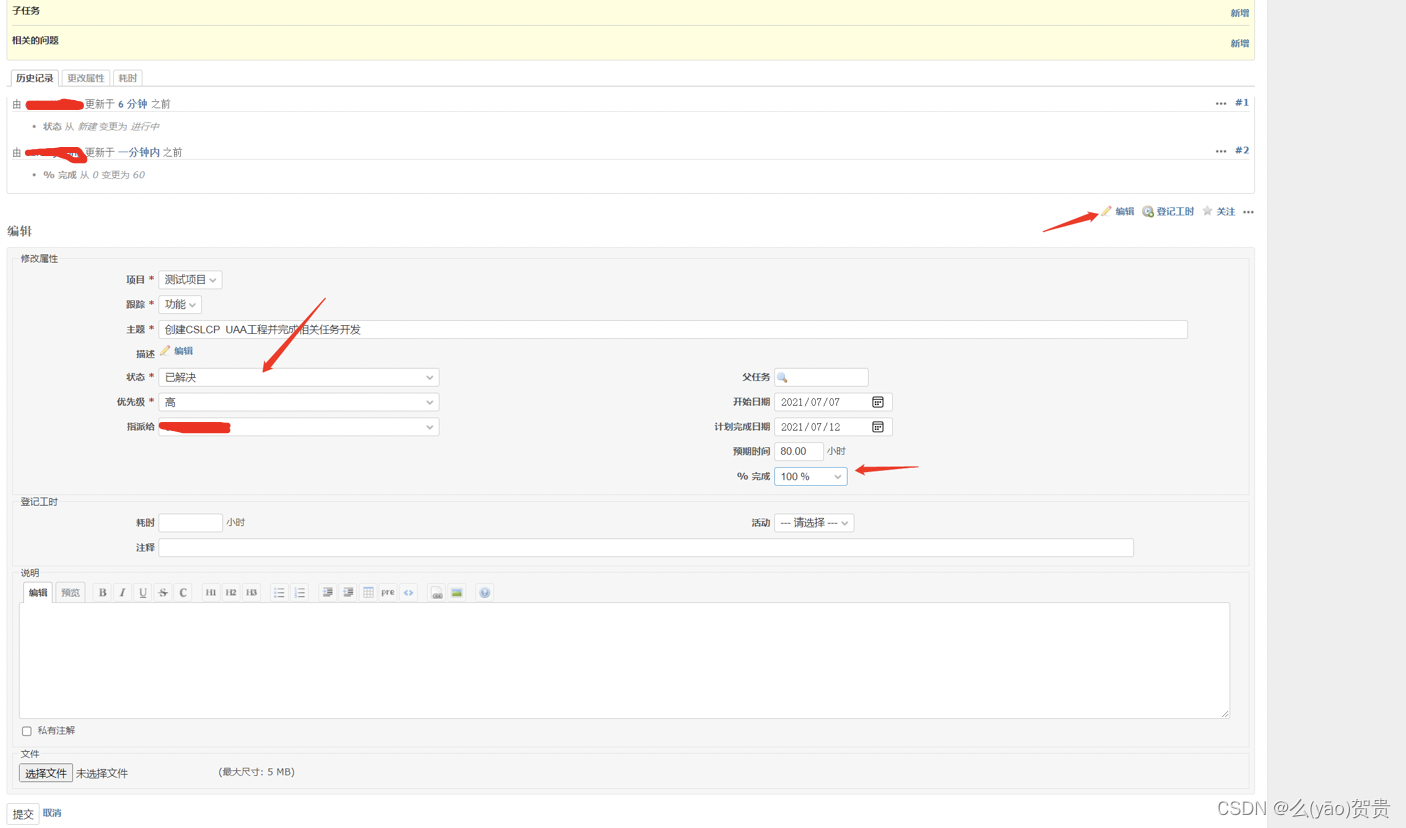This screenshot has height=828, width=1406.
Task: Open text formatting help icon
Action: pyautogui.click(x=484, y=593)
